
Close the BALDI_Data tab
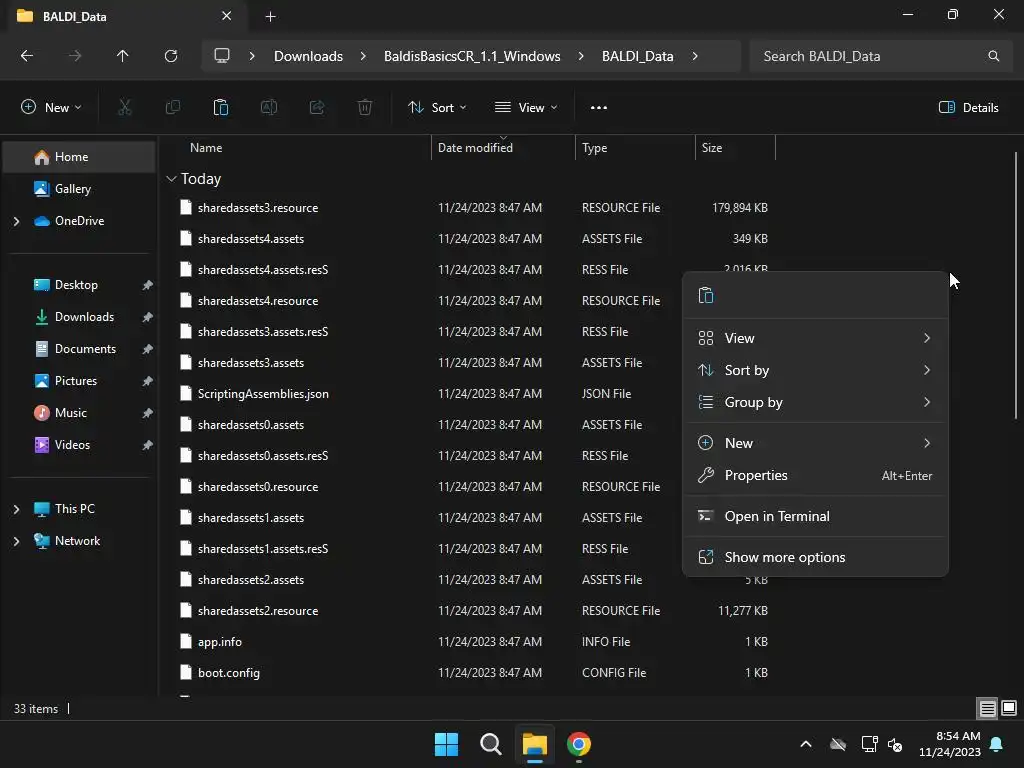pos(227,16)
